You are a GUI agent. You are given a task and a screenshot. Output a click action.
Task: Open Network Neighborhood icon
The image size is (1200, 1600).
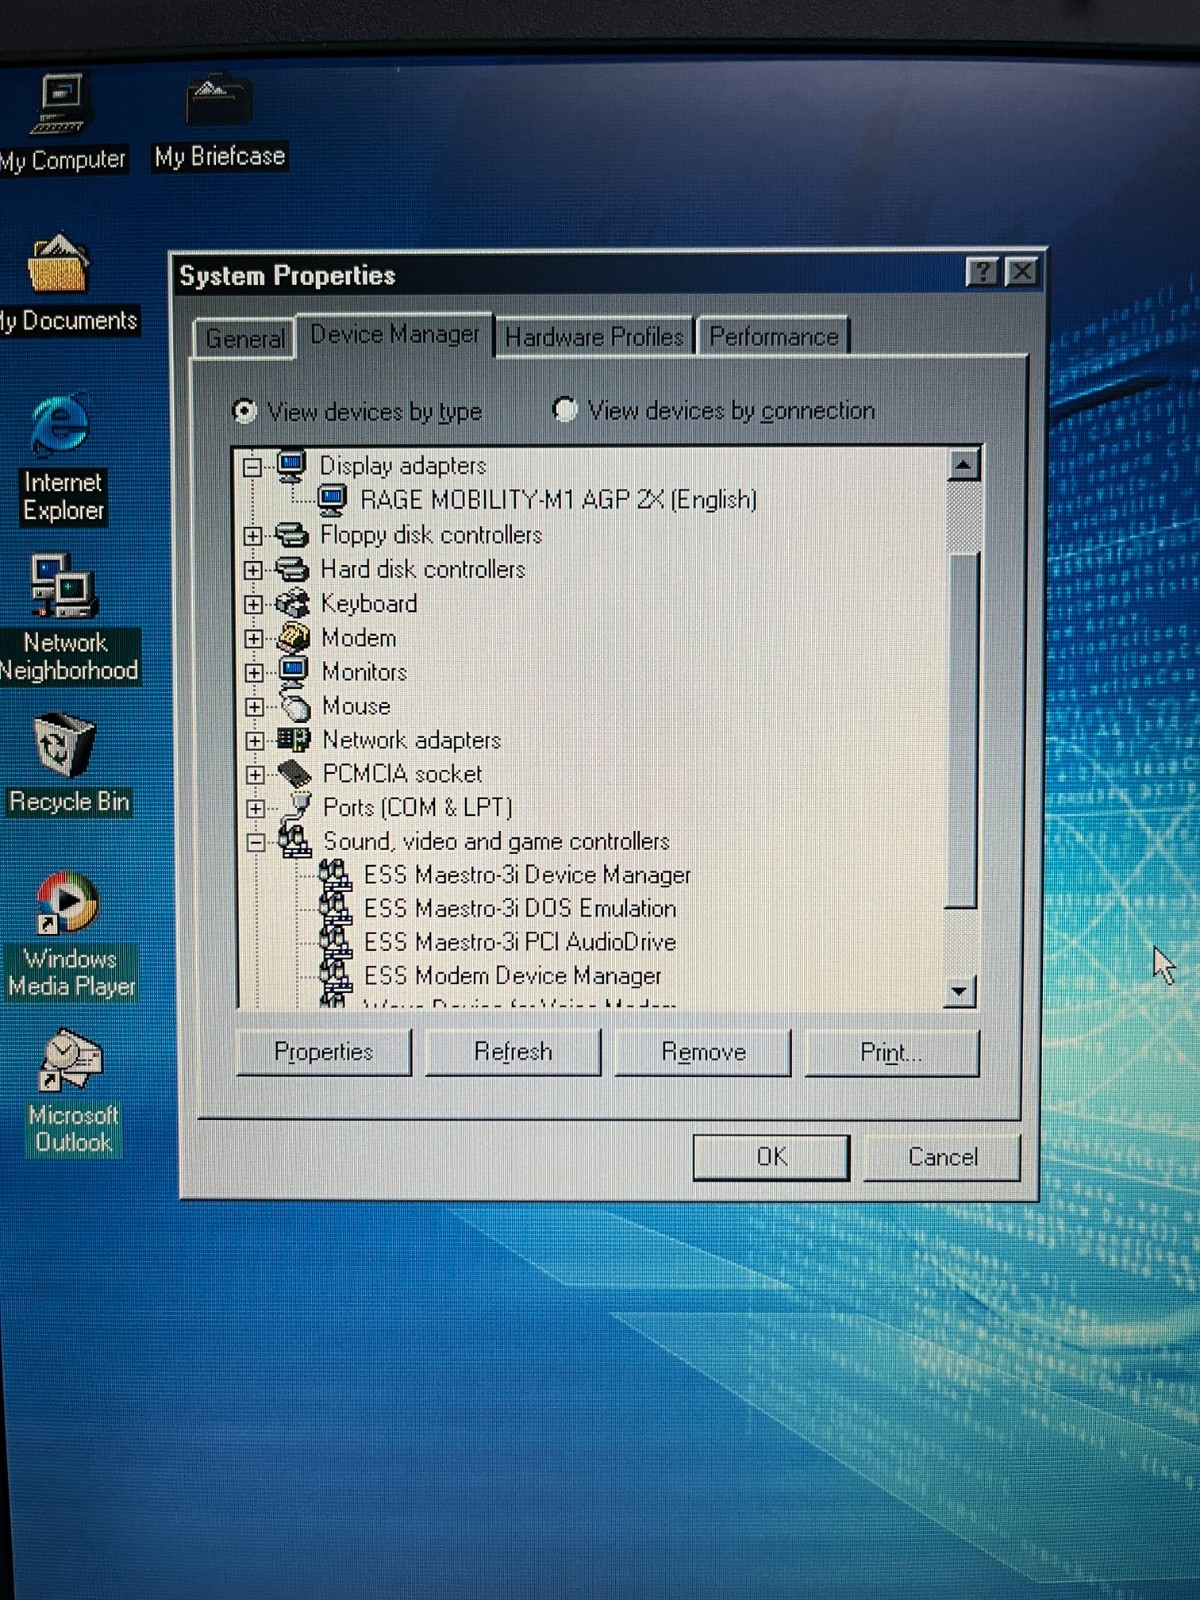tap(62, 587)
